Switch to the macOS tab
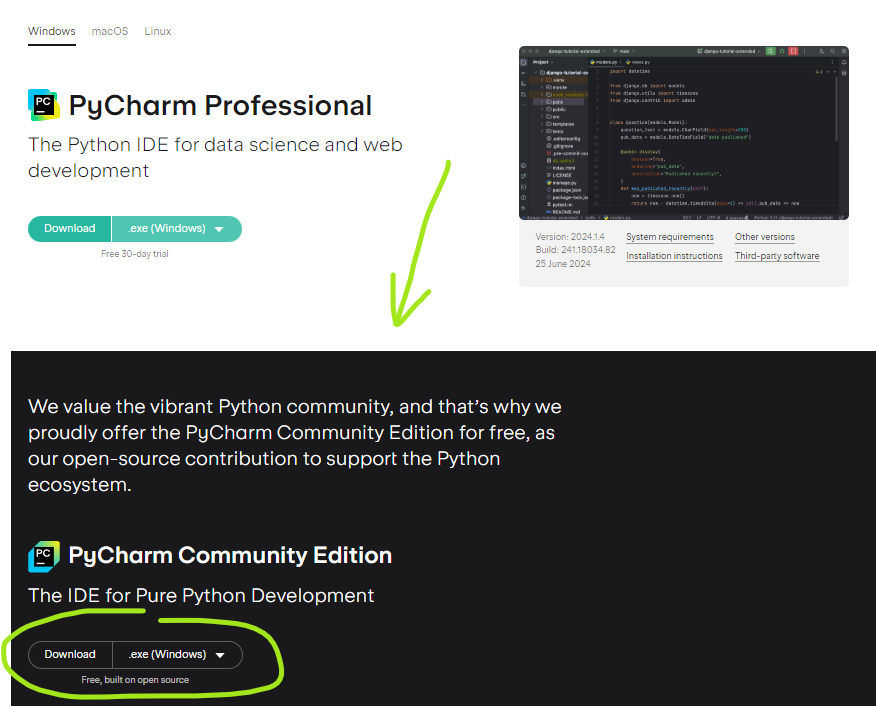Screen dimensions: 876x706 pos(110,31)
